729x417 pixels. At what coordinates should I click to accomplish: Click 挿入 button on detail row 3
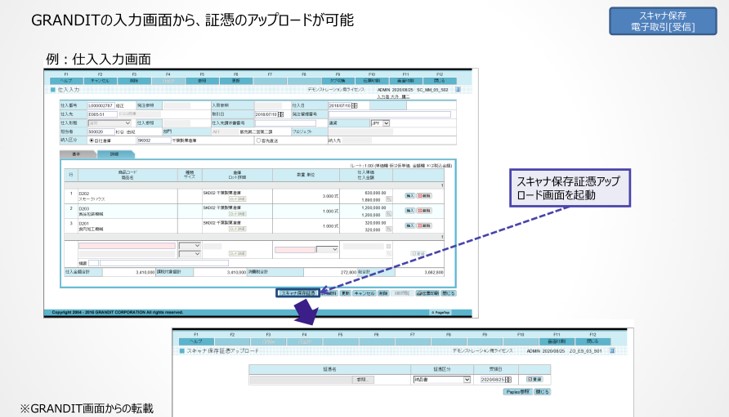tap(410, 225)
